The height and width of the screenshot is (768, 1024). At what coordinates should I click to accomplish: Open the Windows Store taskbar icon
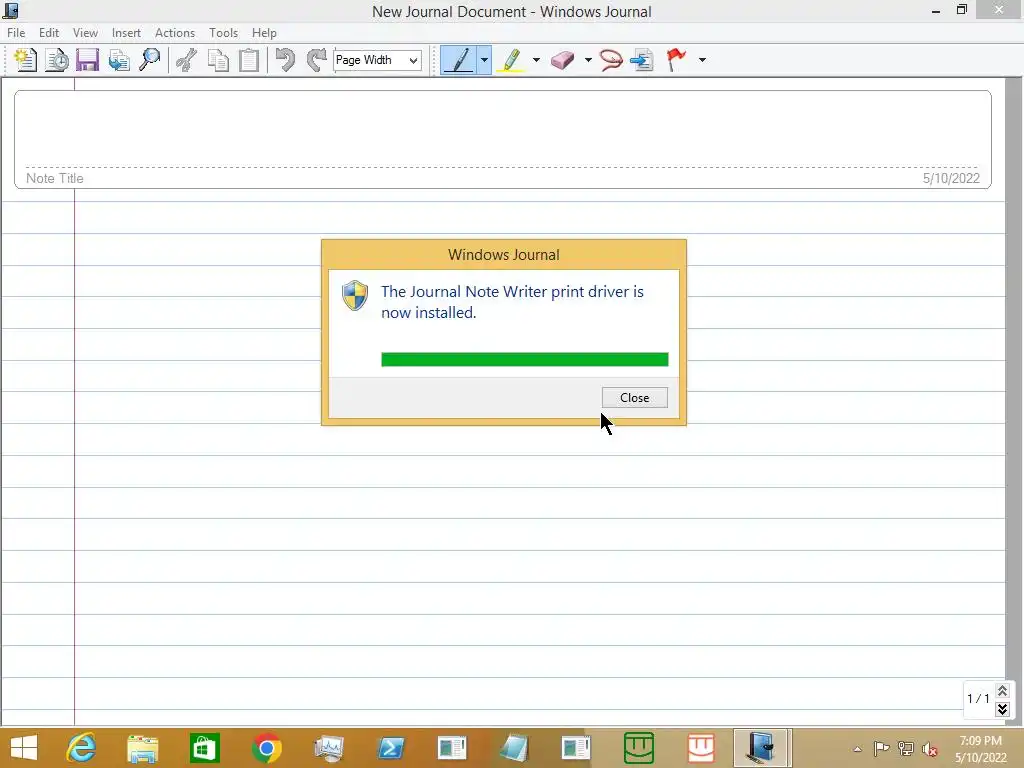click(204, 748)
